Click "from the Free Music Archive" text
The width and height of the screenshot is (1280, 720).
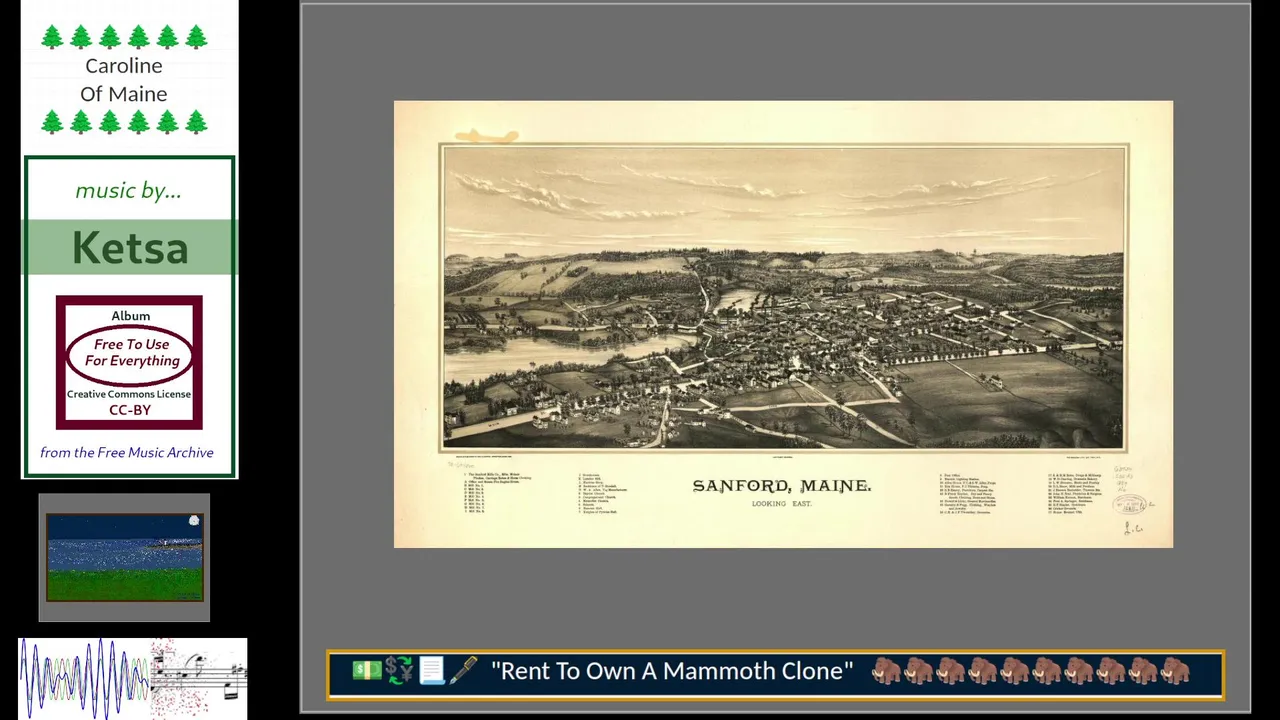pyautogui.click(x=127, y=453)
